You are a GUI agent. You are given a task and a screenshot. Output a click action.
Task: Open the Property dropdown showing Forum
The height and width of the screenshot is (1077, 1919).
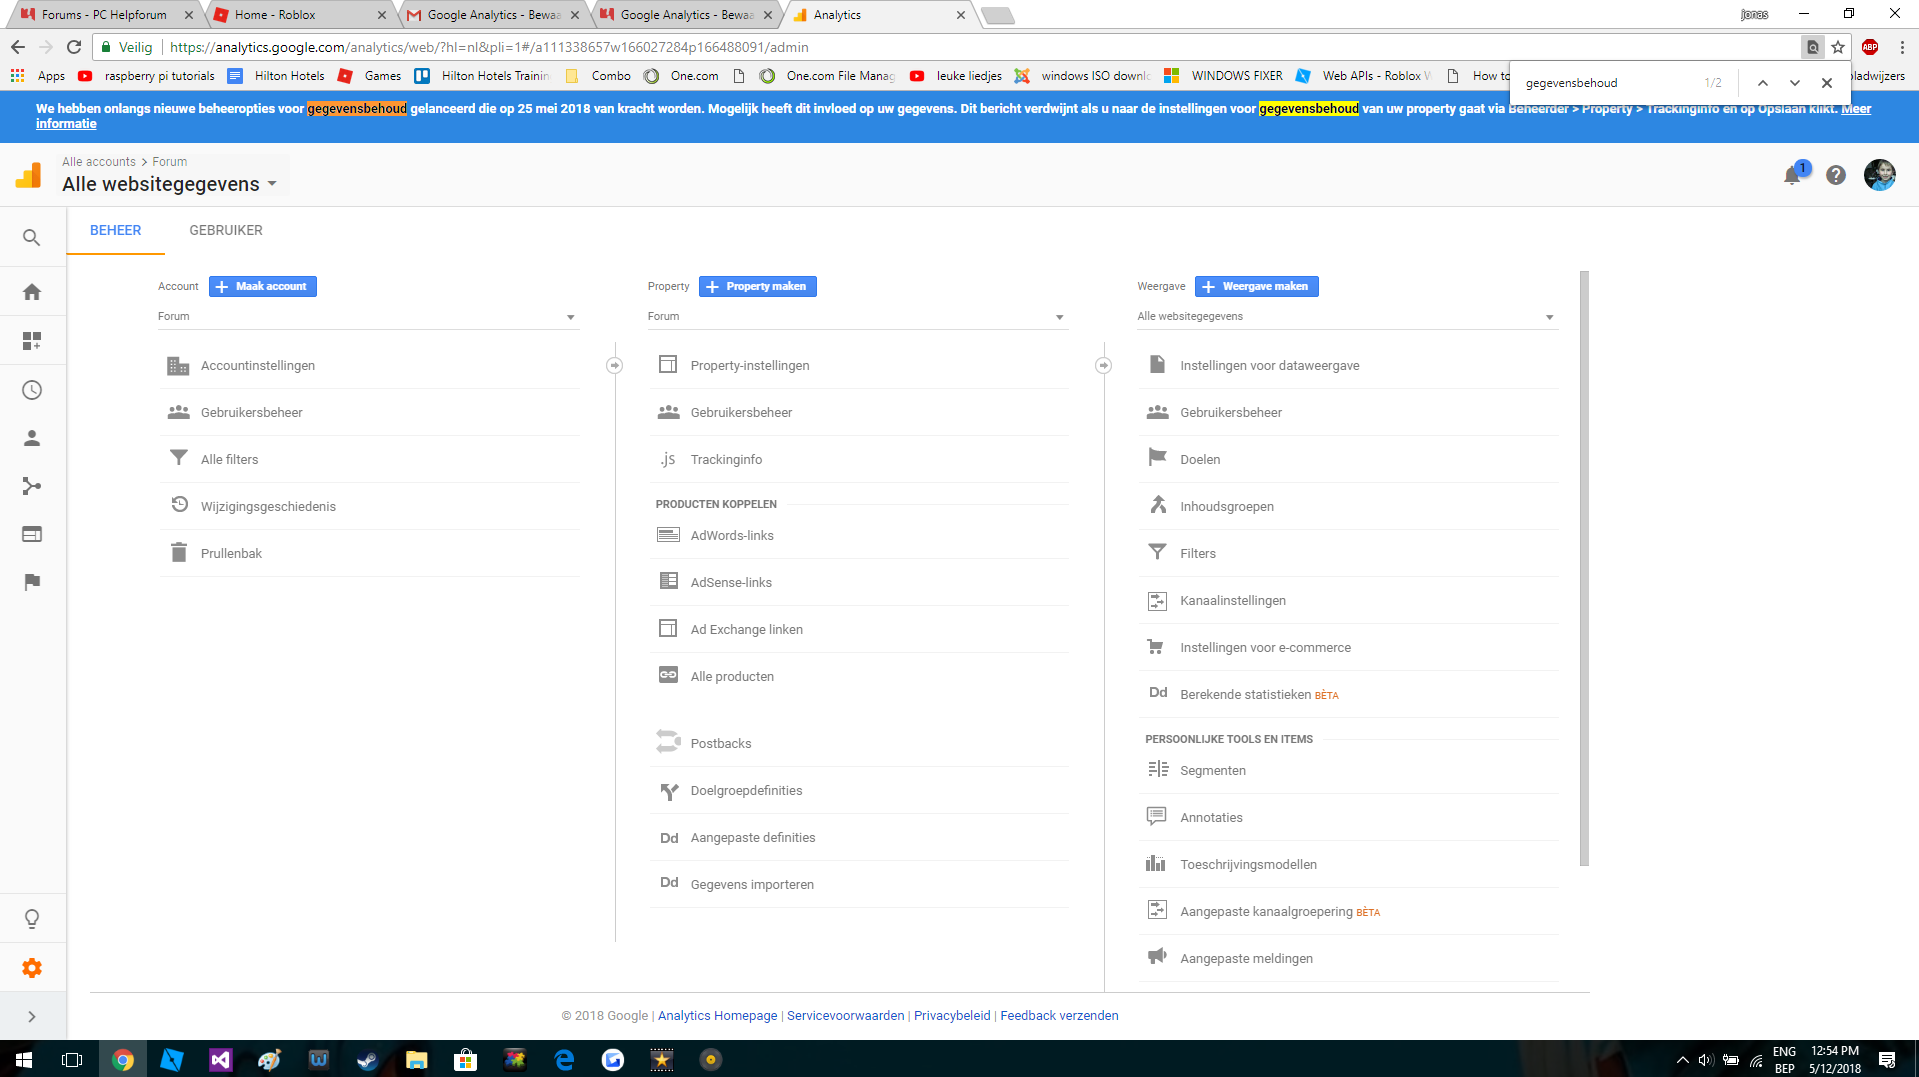(858, 317)
